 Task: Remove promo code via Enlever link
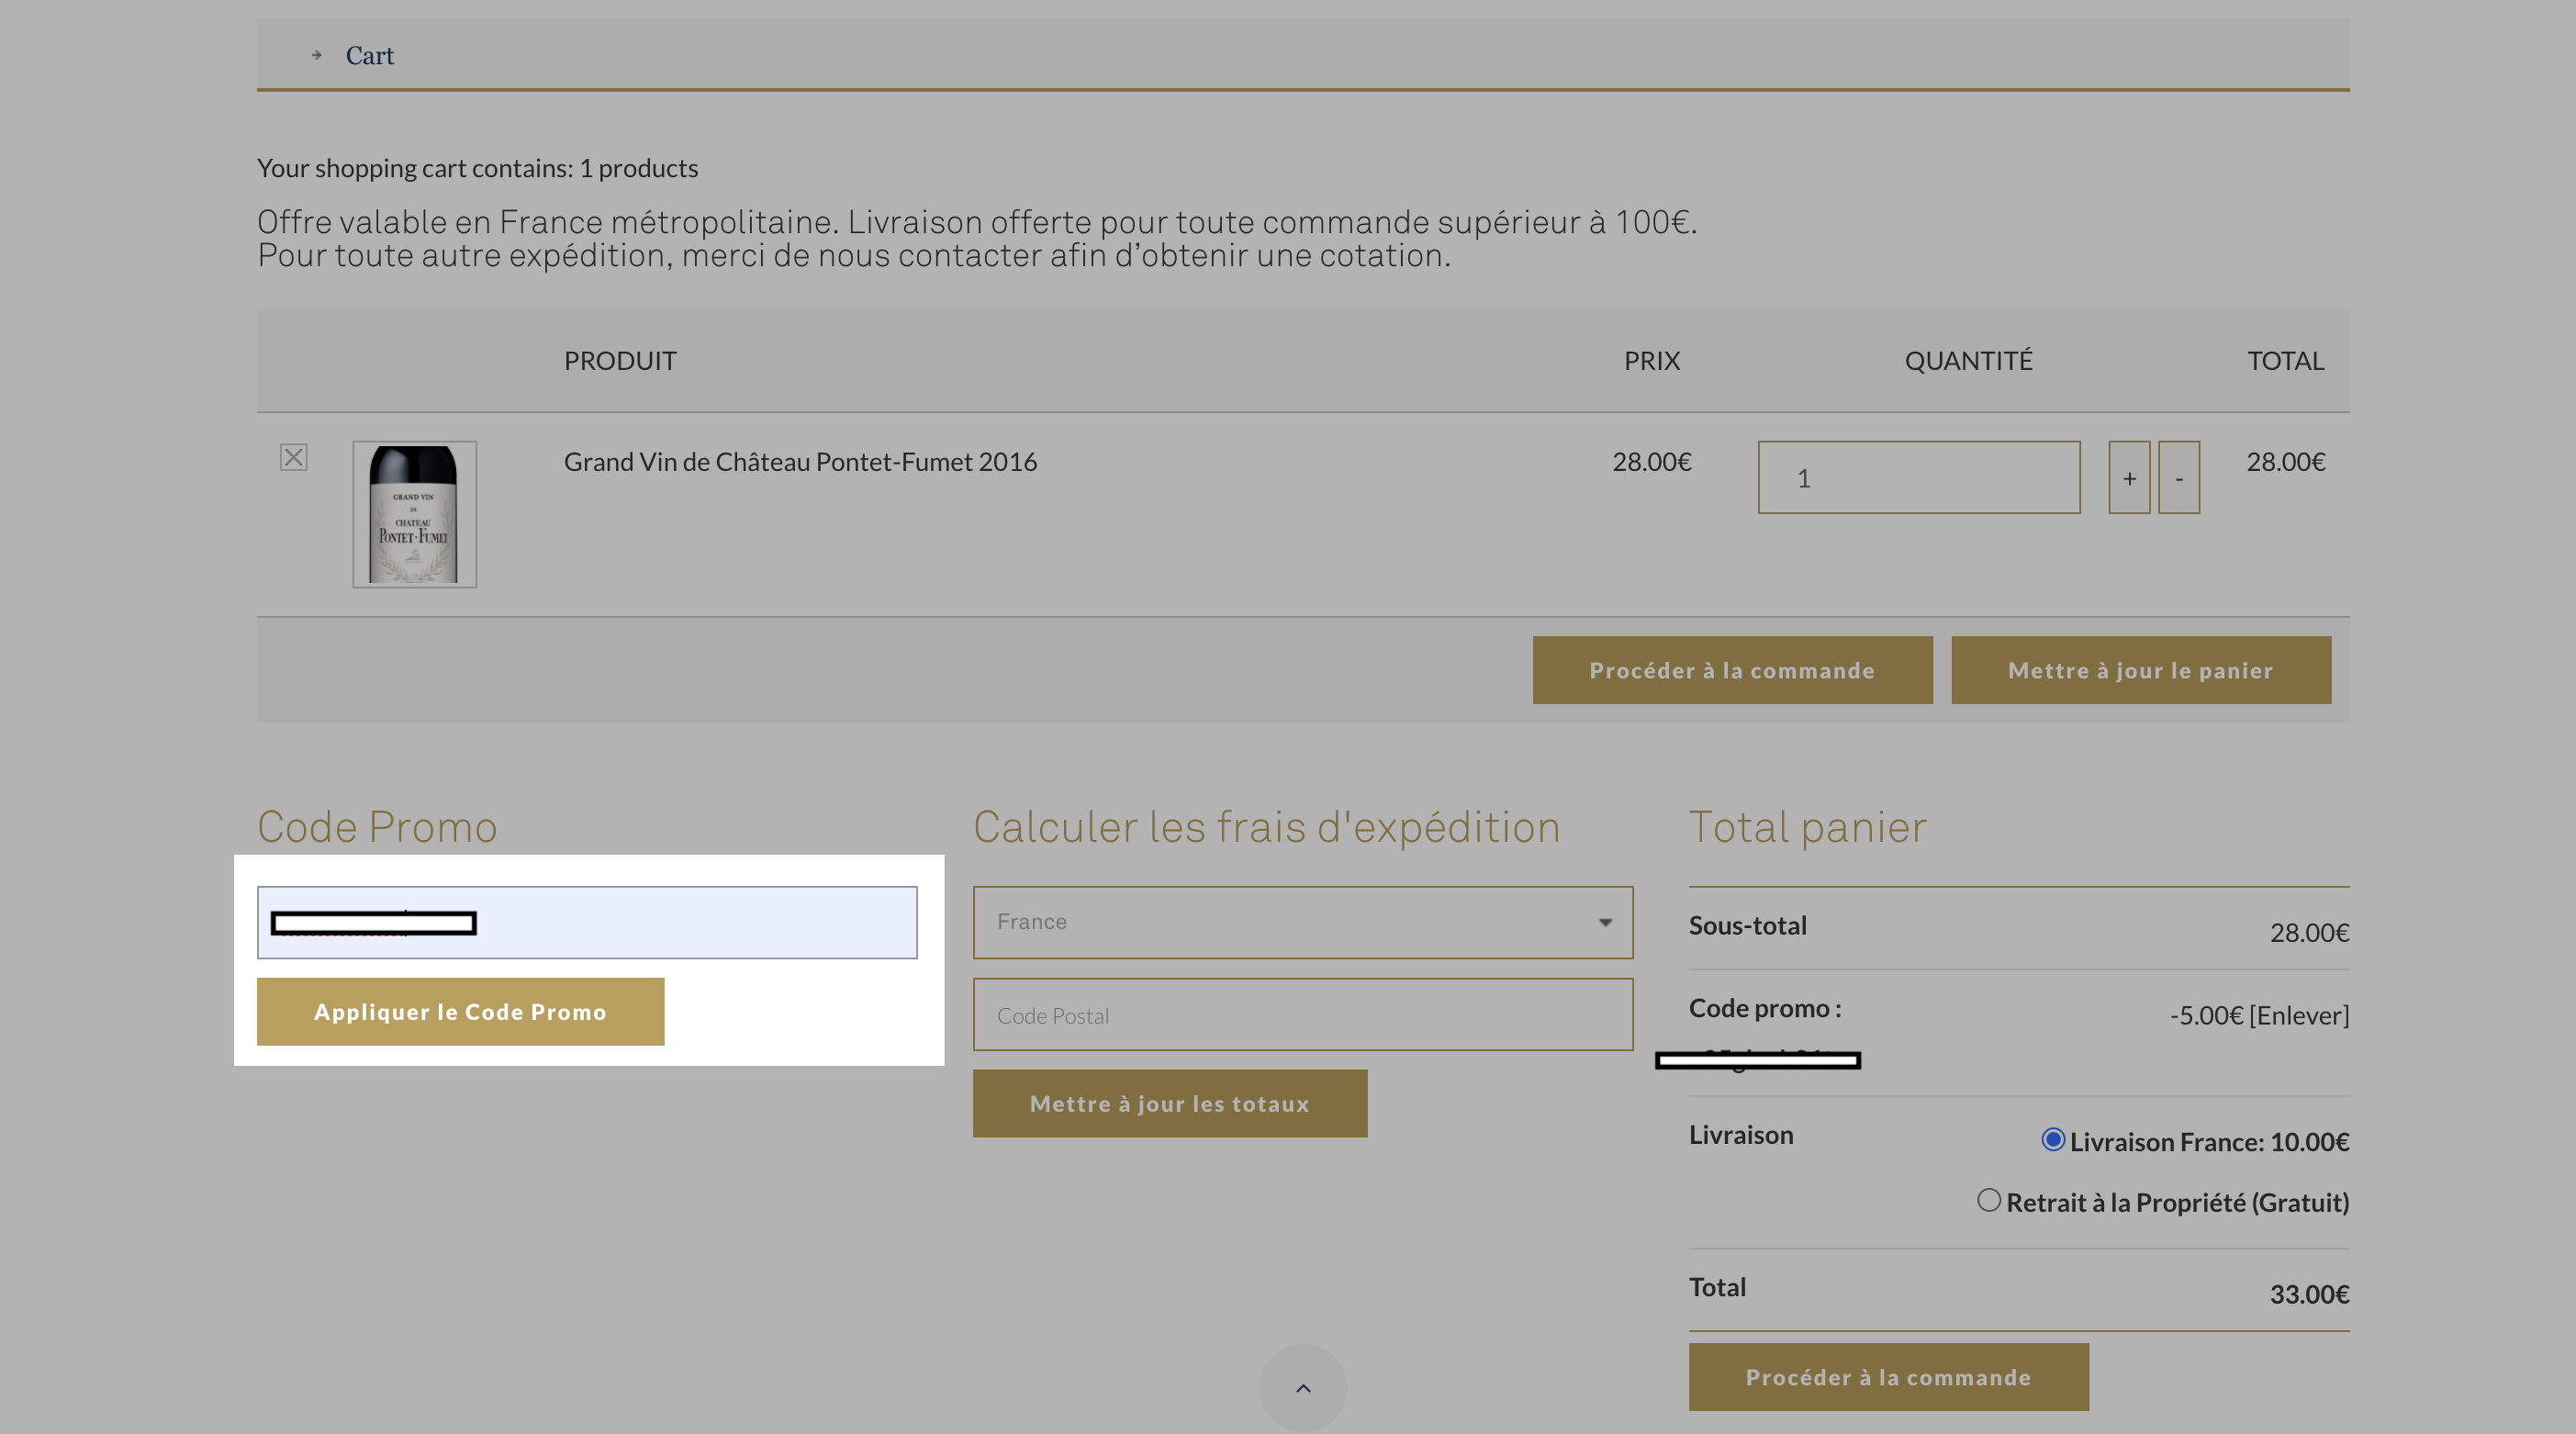click(x=2299, y=1015)
